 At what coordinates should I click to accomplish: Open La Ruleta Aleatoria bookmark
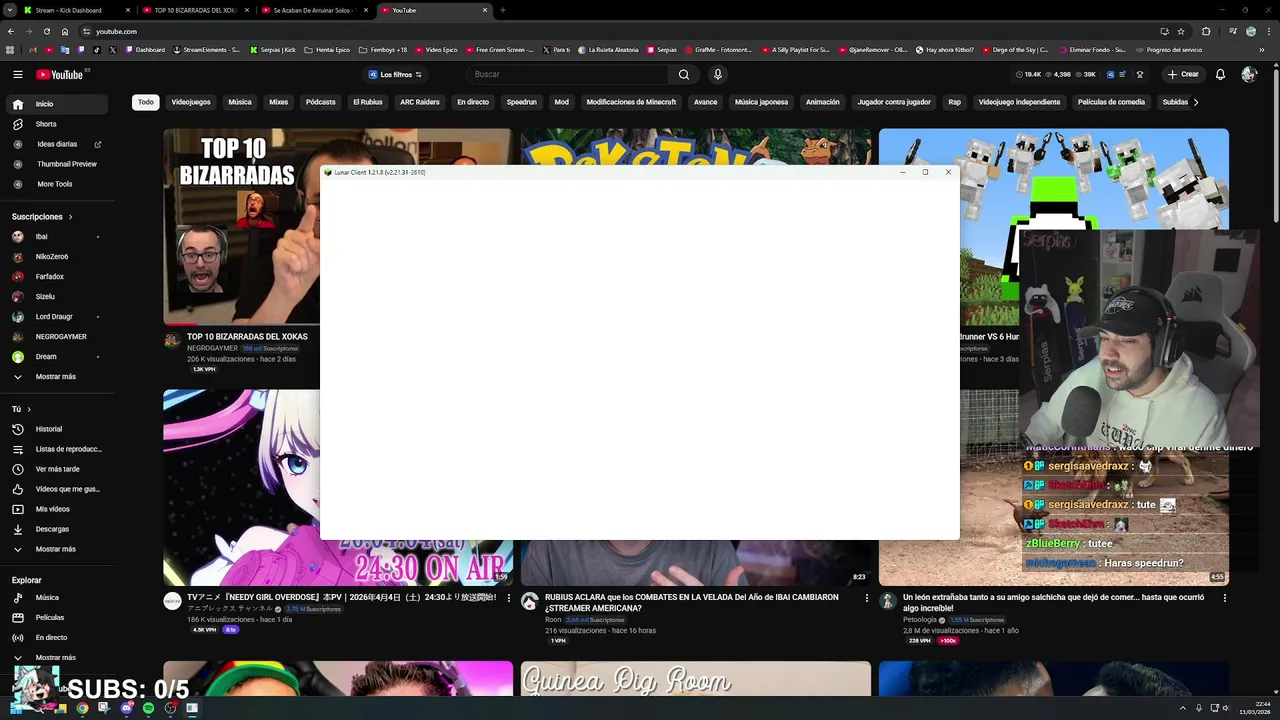pyautogui.click(x=608, y=50)
